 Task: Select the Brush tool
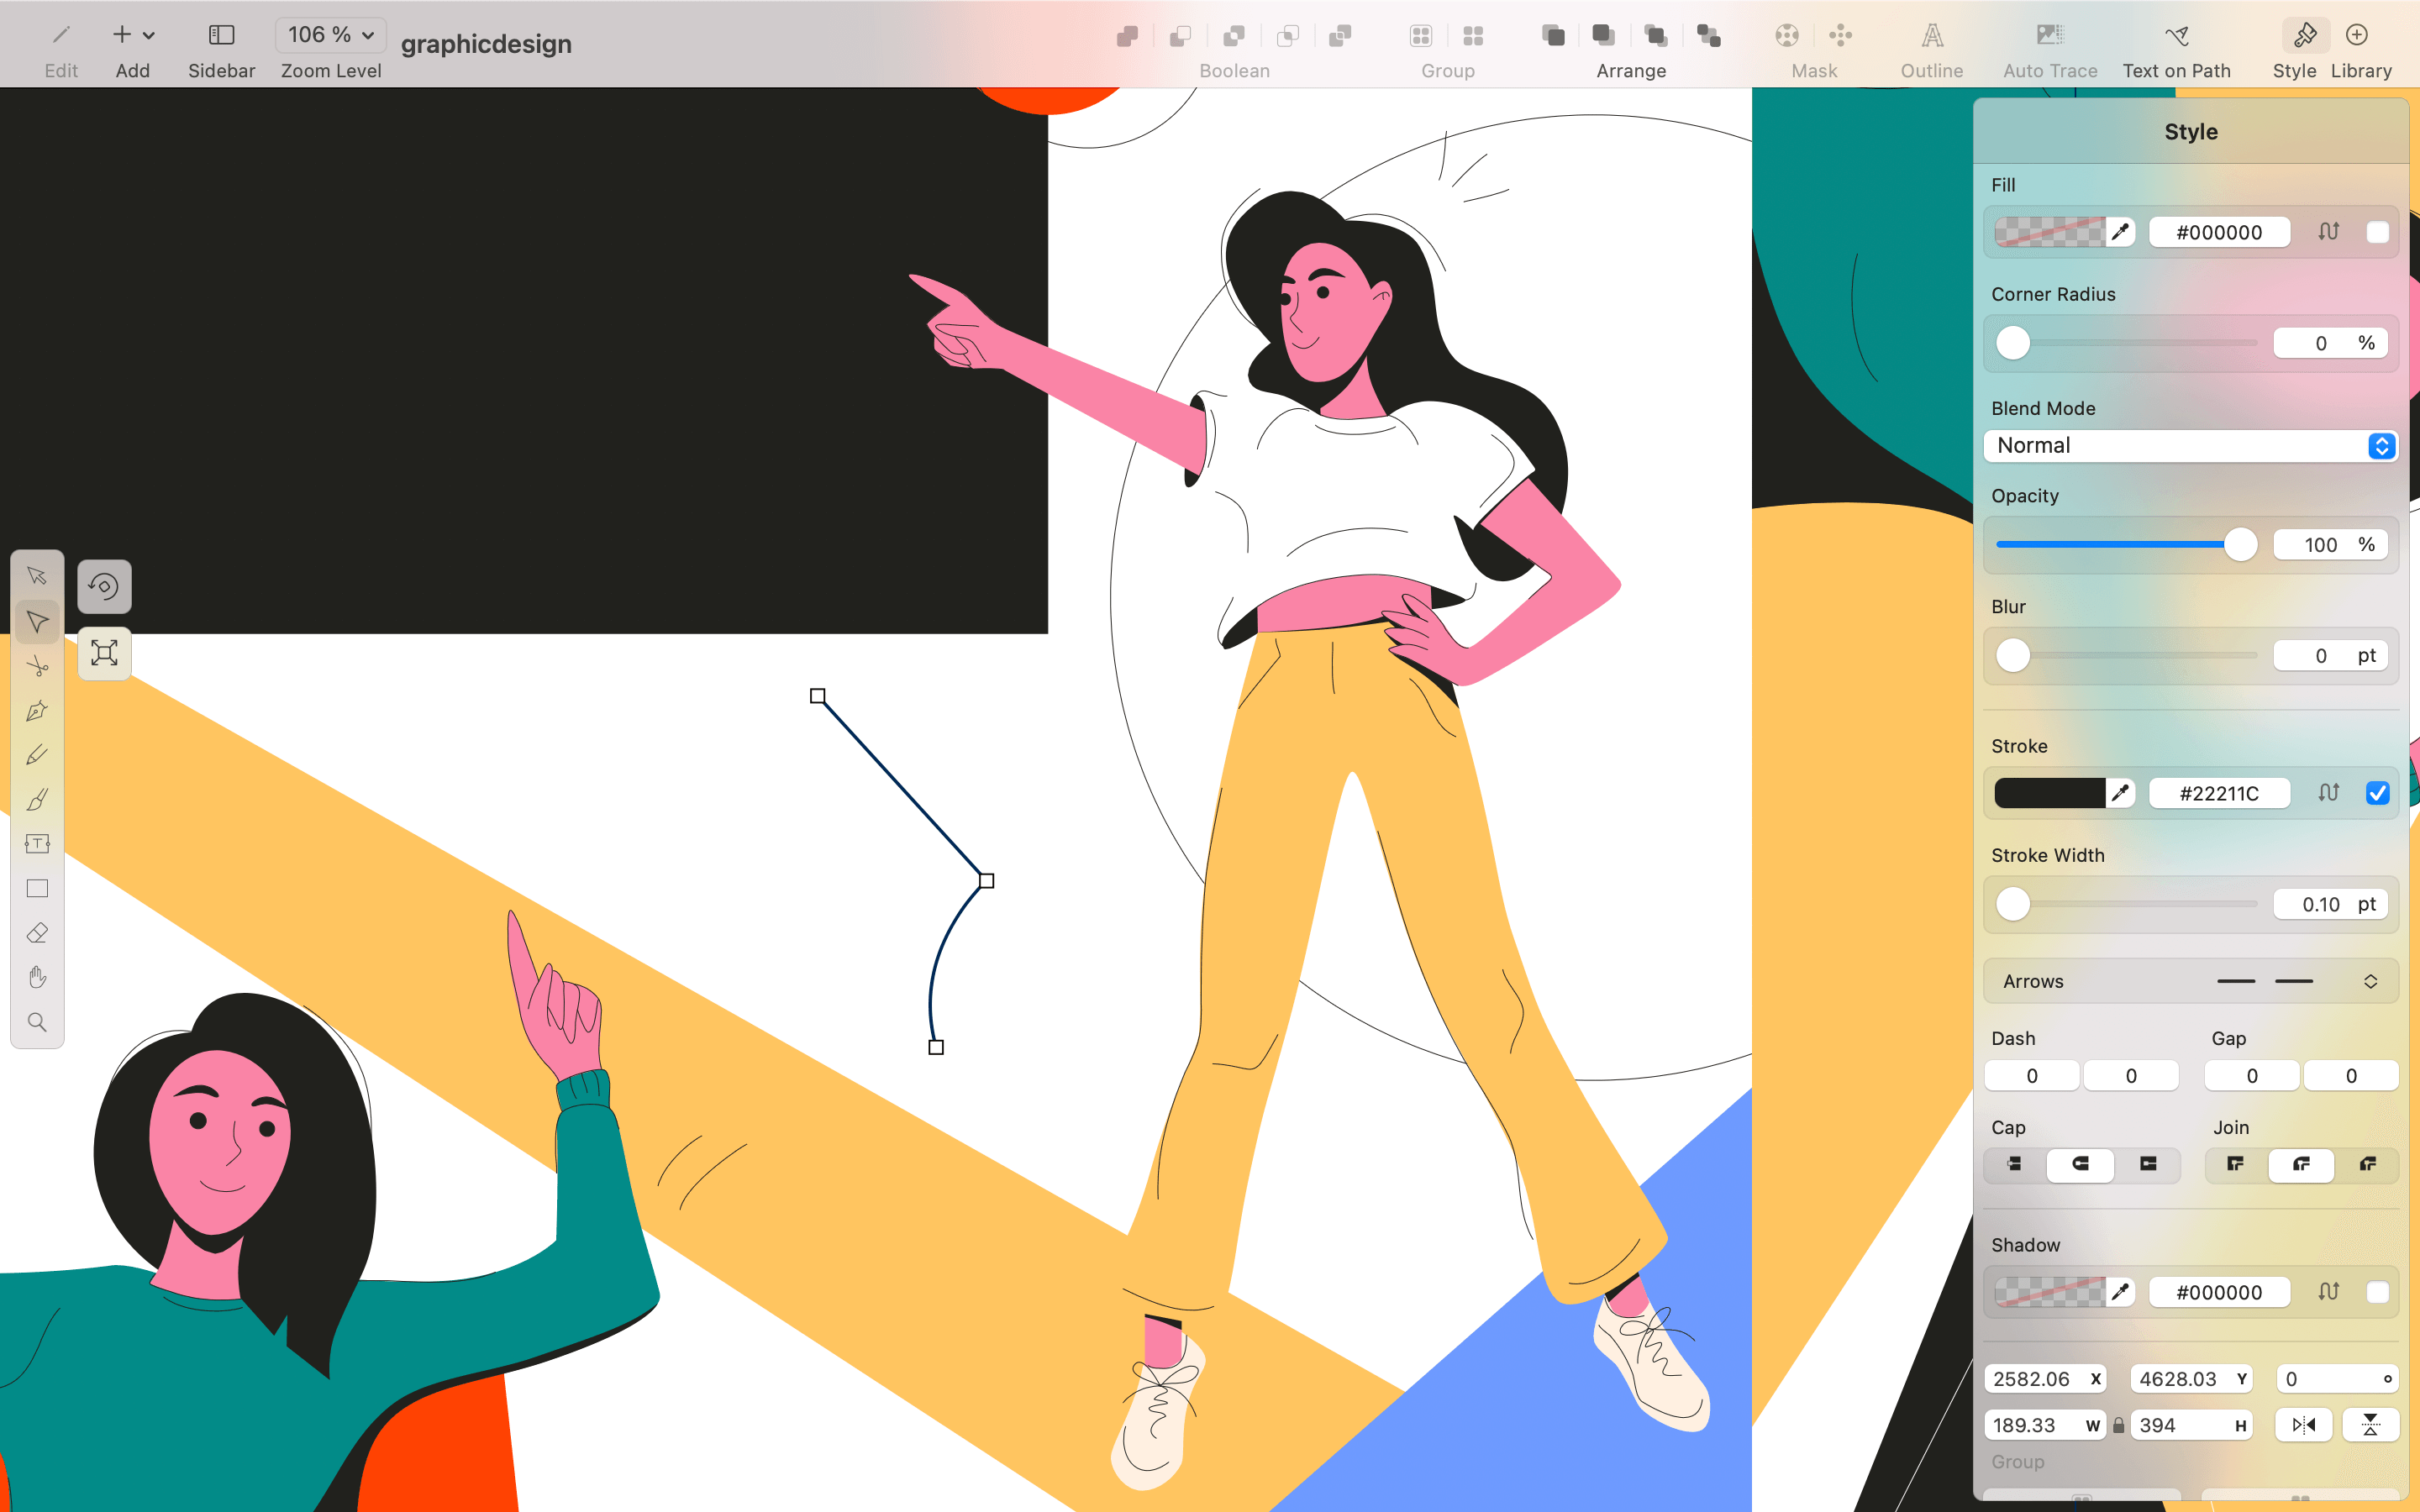(37, 800)
